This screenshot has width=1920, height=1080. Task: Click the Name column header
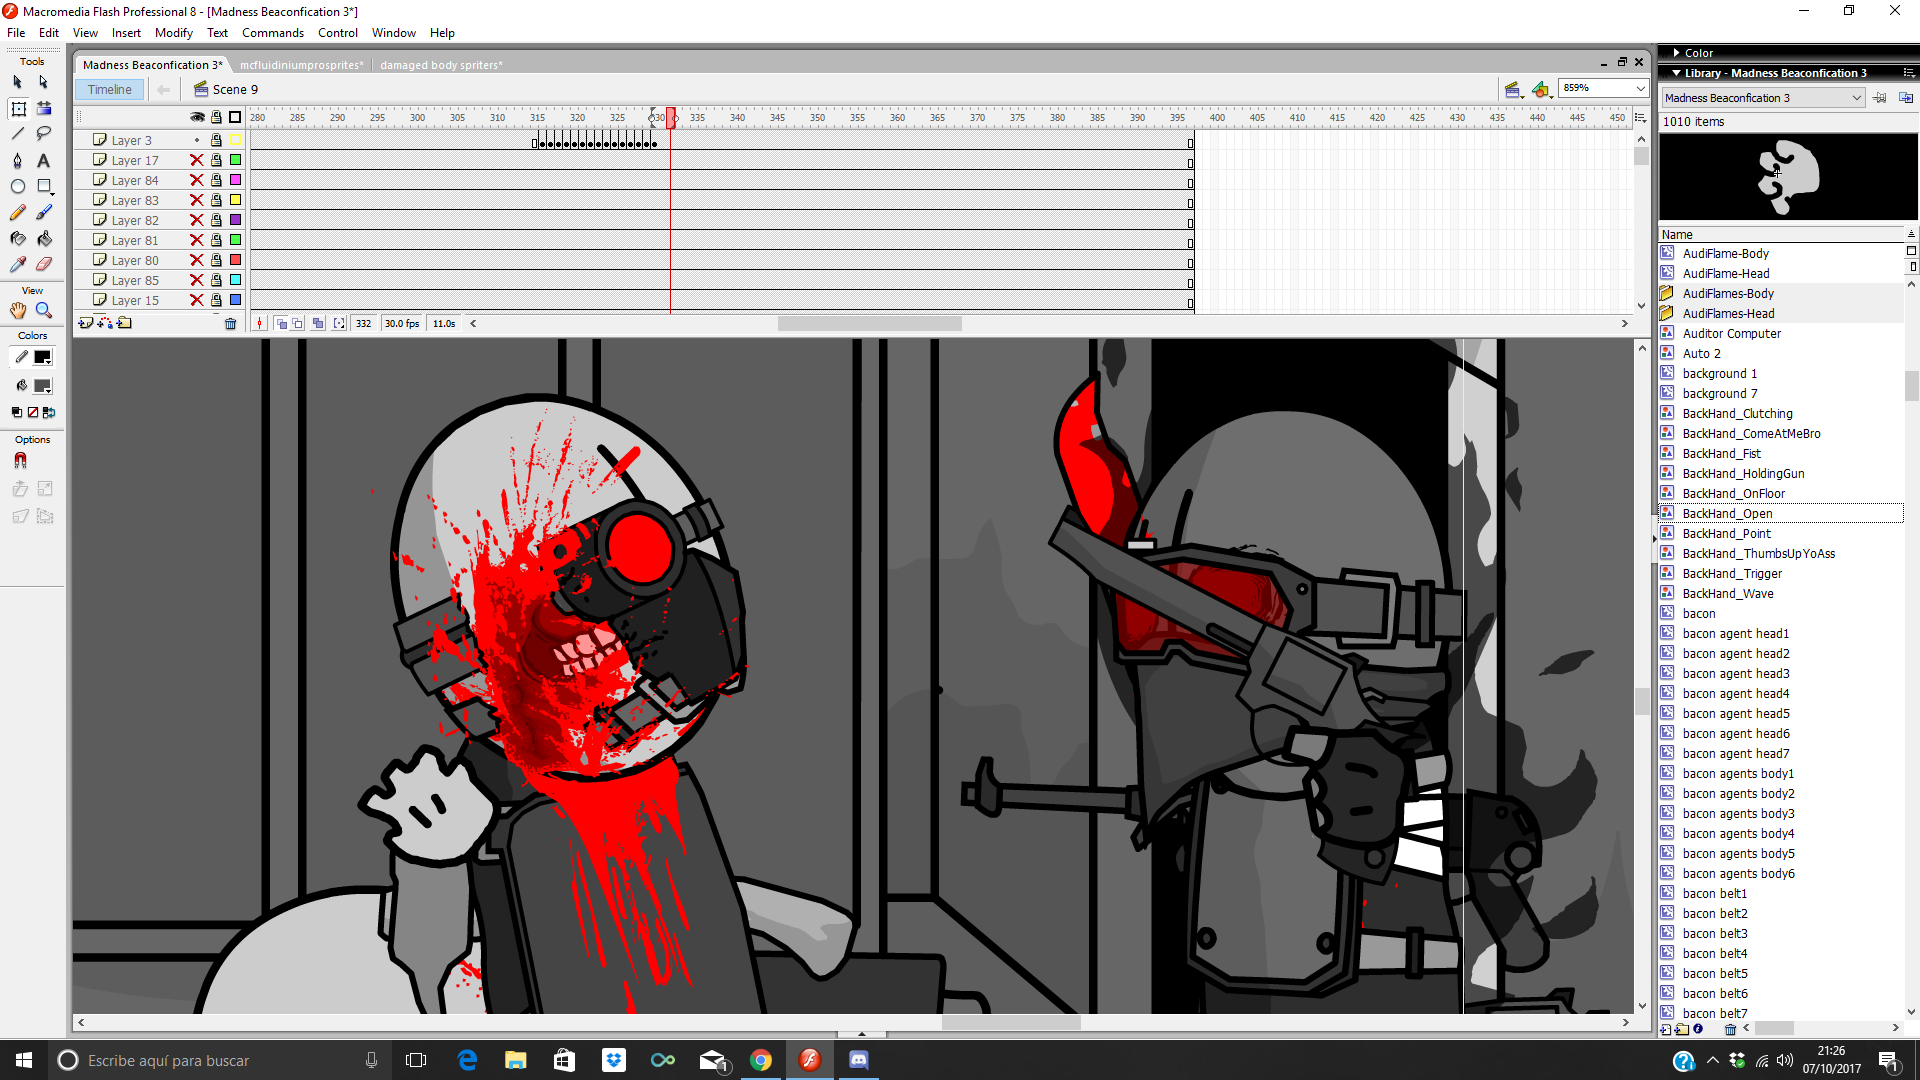[x=1782, y=234]
